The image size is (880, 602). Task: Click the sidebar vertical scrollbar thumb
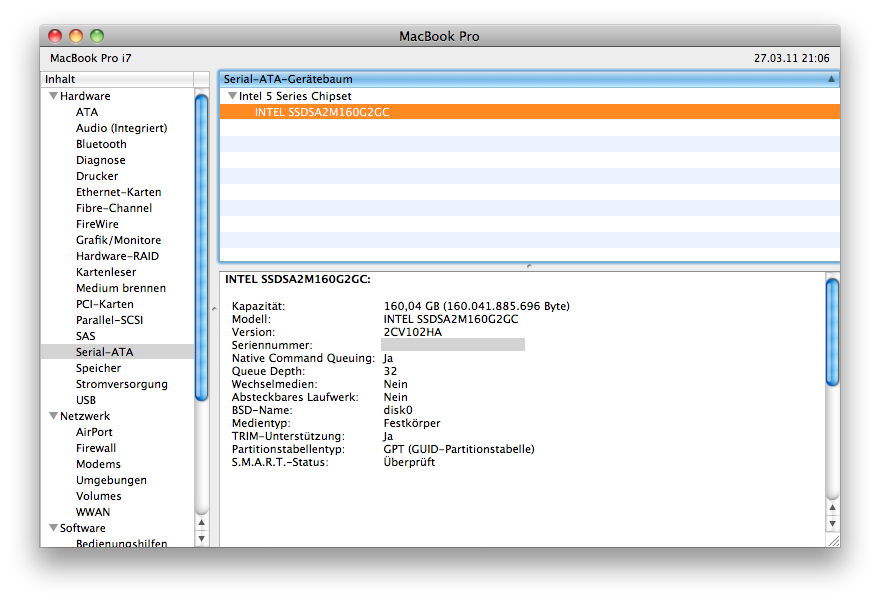click(201, 247)
